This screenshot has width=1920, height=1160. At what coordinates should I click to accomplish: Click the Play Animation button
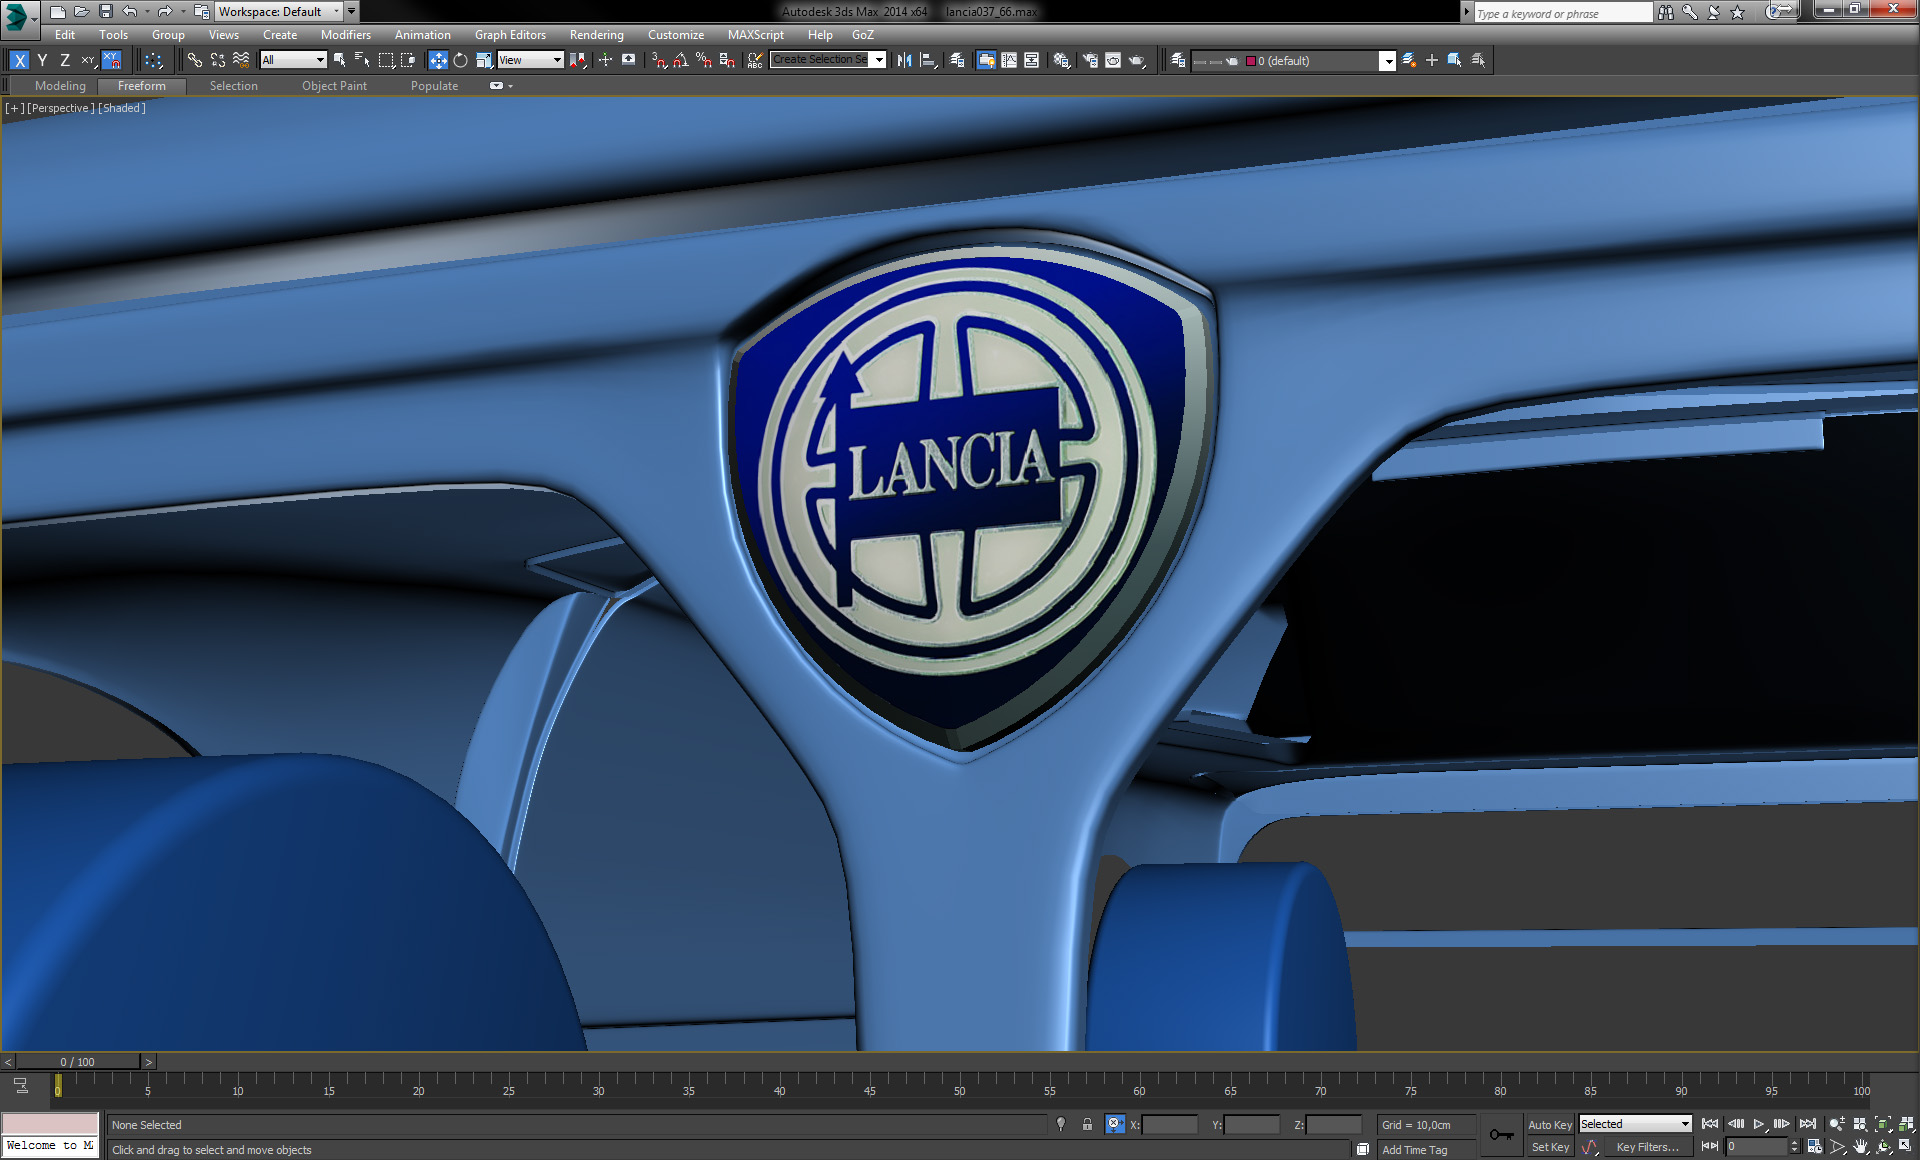click(1759, 1124)
